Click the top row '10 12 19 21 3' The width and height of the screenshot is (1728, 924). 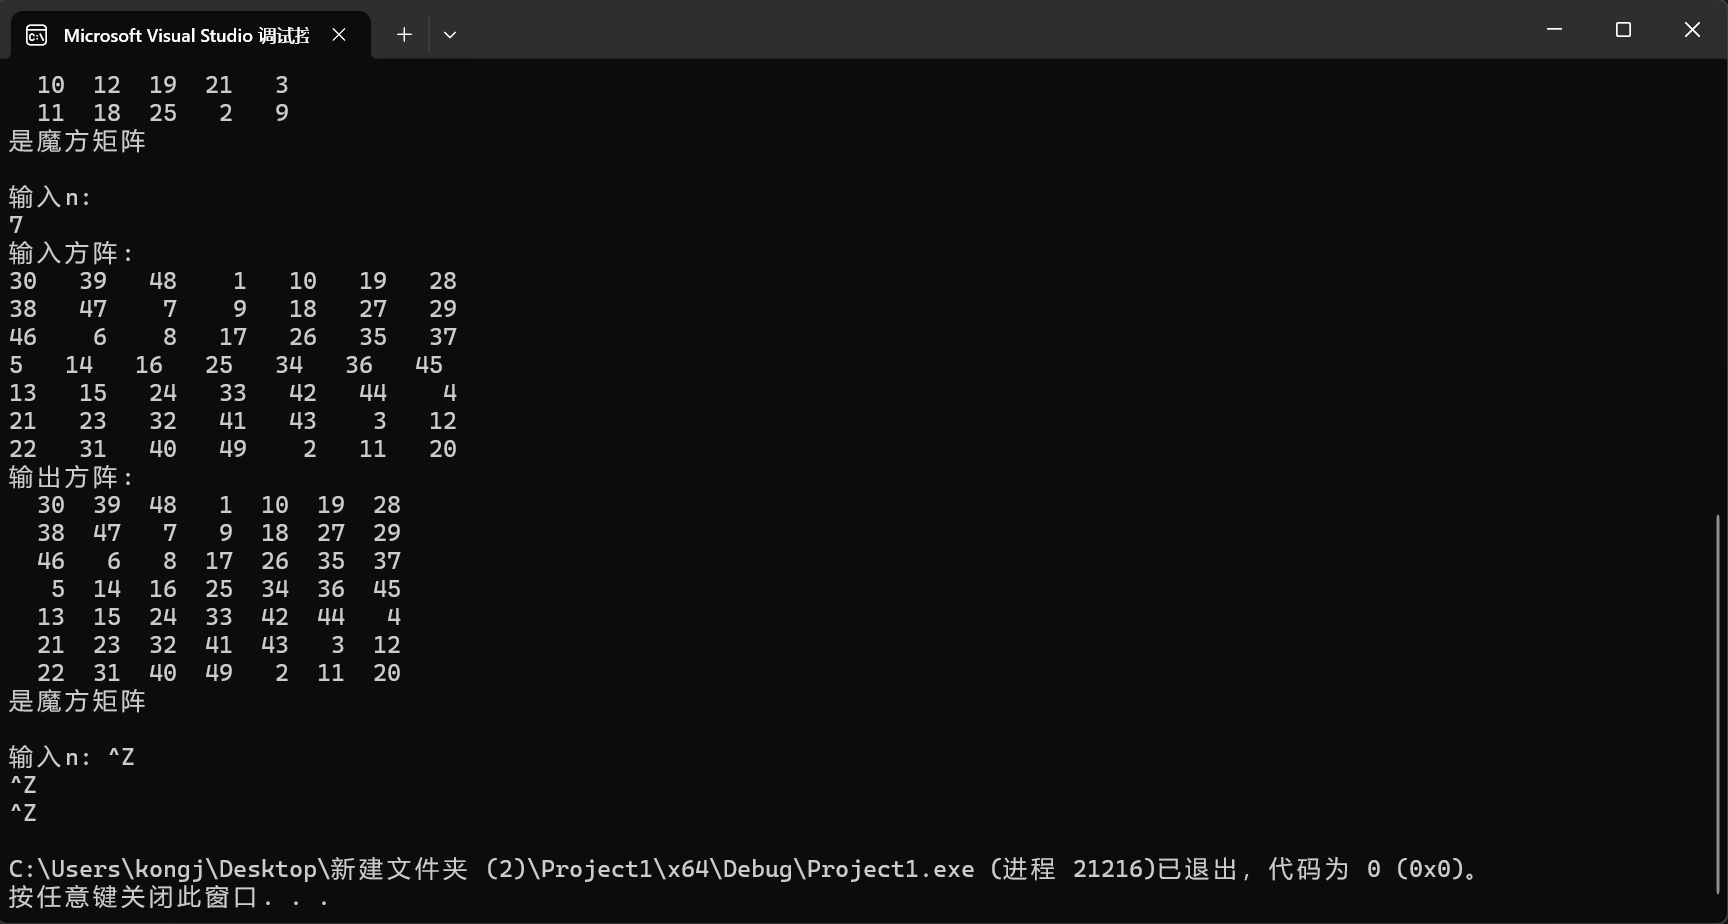click(162, 85)
